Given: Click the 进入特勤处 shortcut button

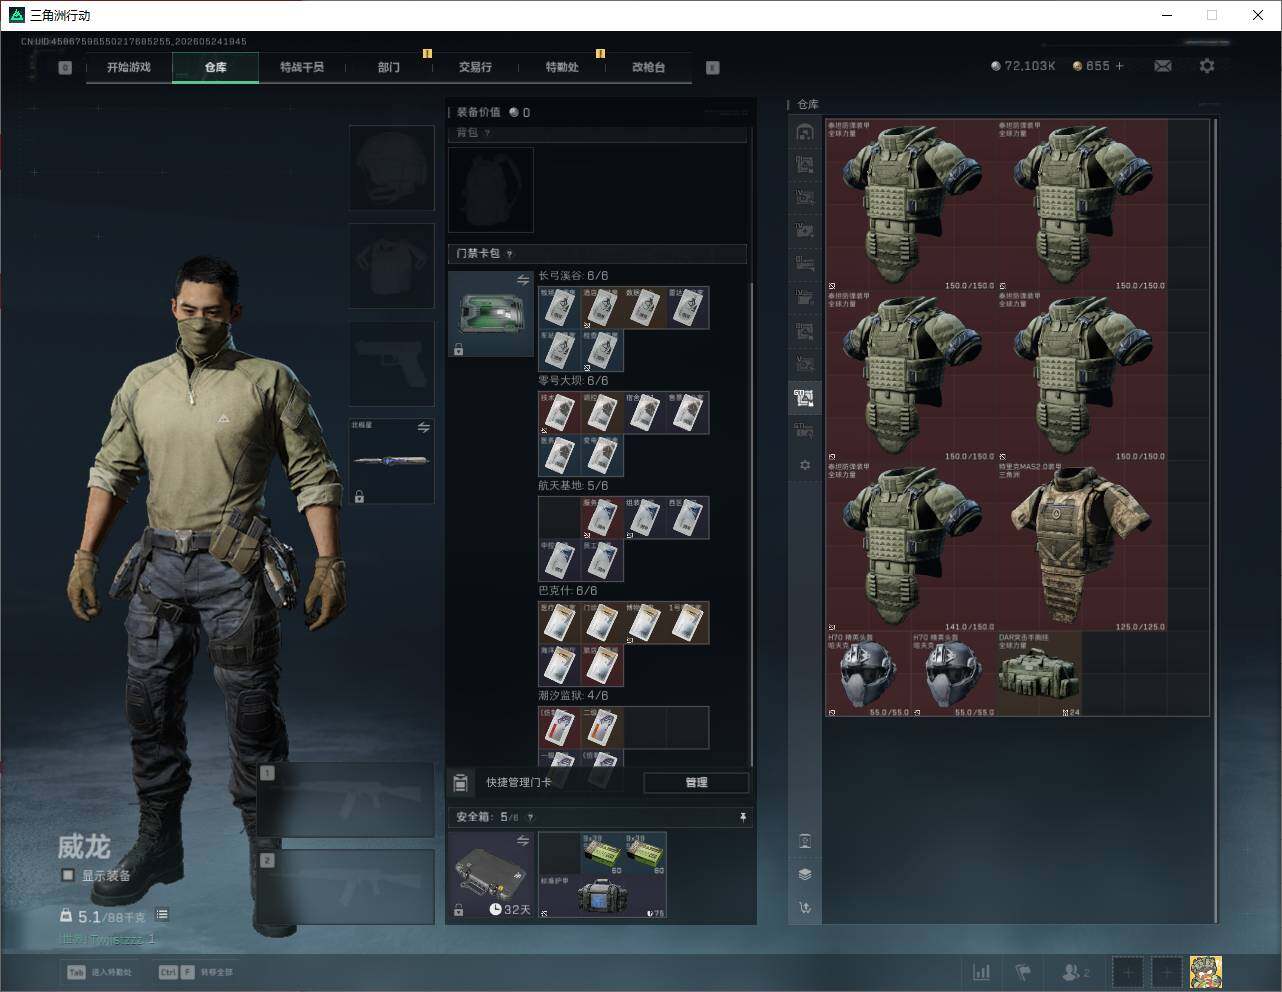Looking at the screenshot, I should tap(99, 972).
